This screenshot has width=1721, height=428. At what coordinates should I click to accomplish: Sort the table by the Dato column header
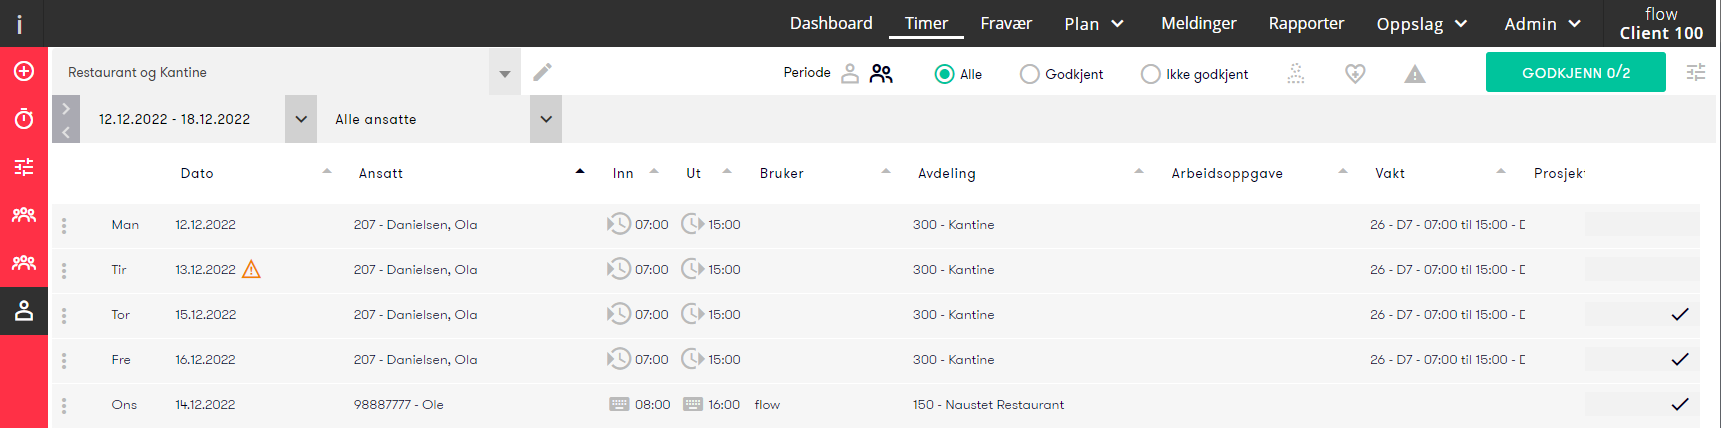pyautogui.click(x=197, y=173)
